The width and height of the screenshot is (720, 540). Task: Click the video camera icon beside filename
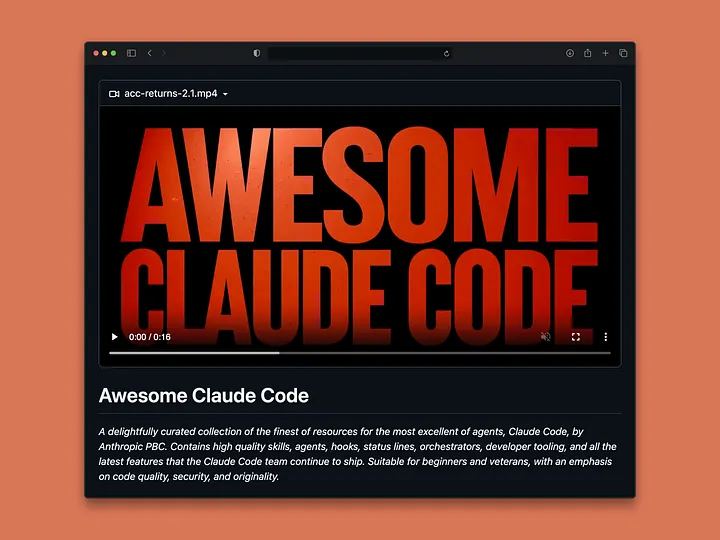click(114, 94)
